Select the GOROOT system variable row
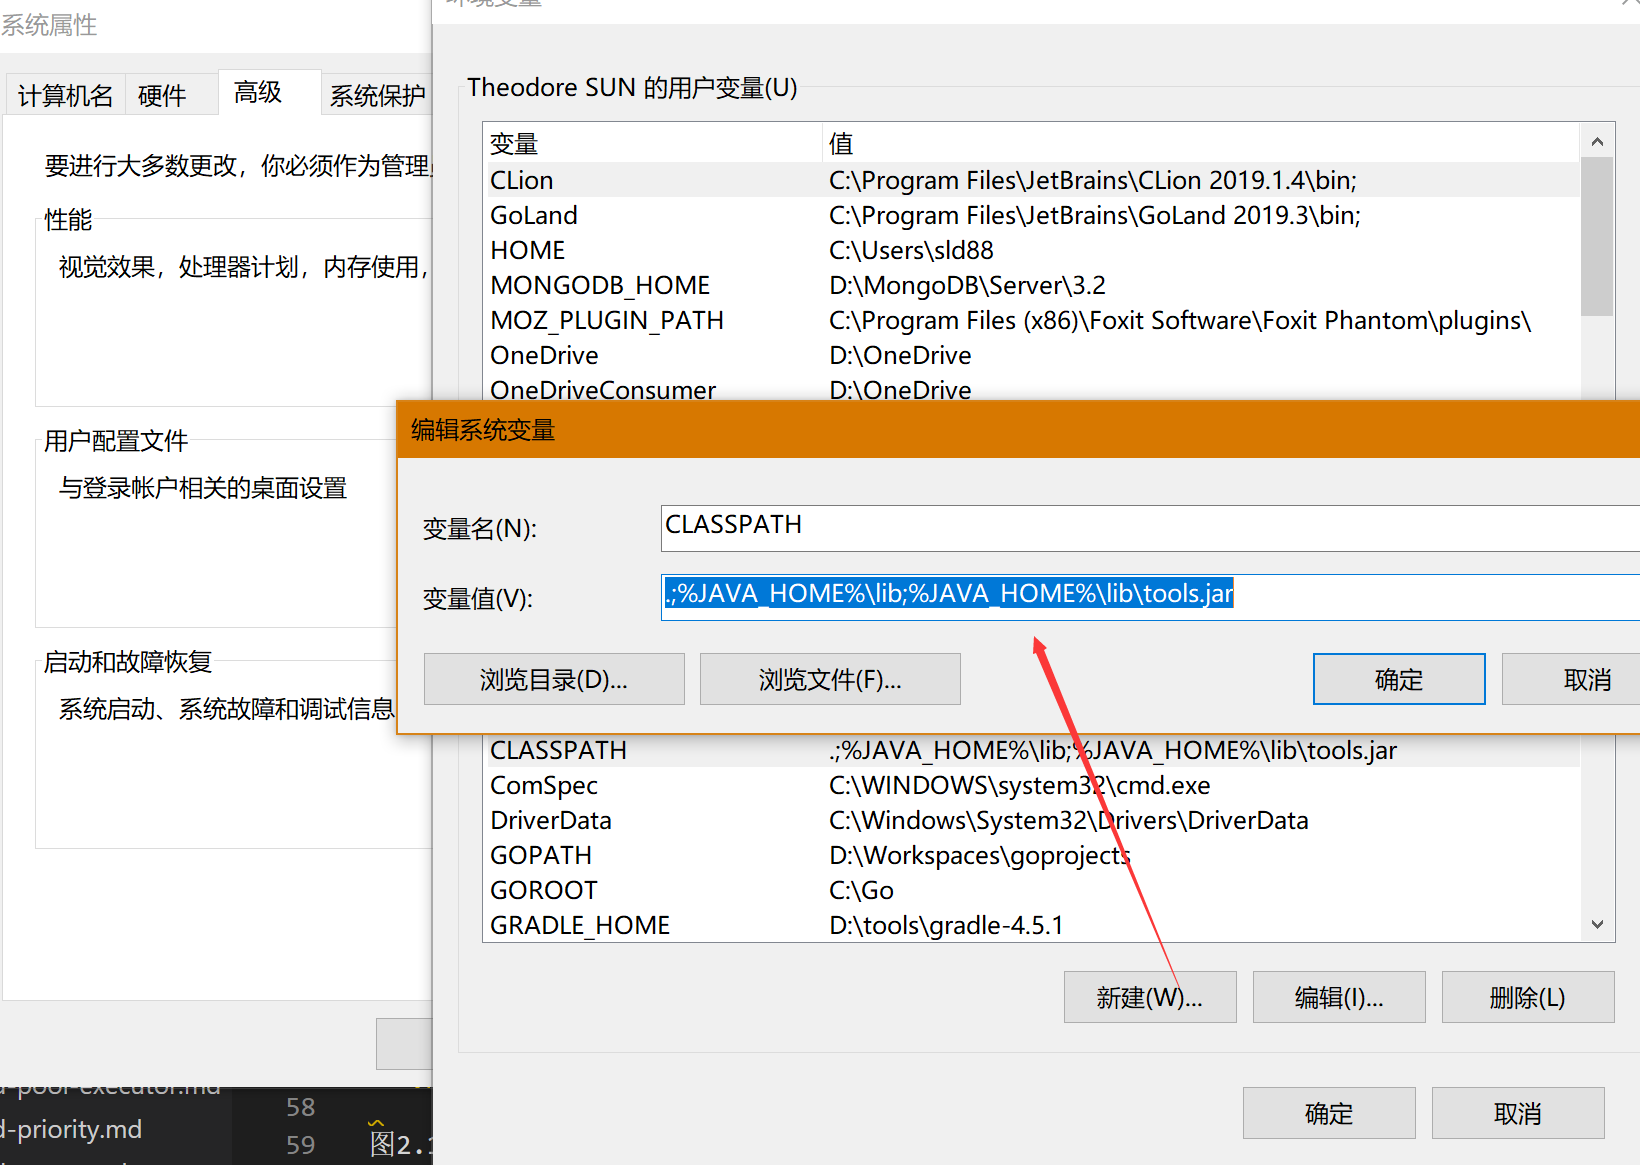The width and height of the screenshot is (1640, 1165). click(1031, 890)
